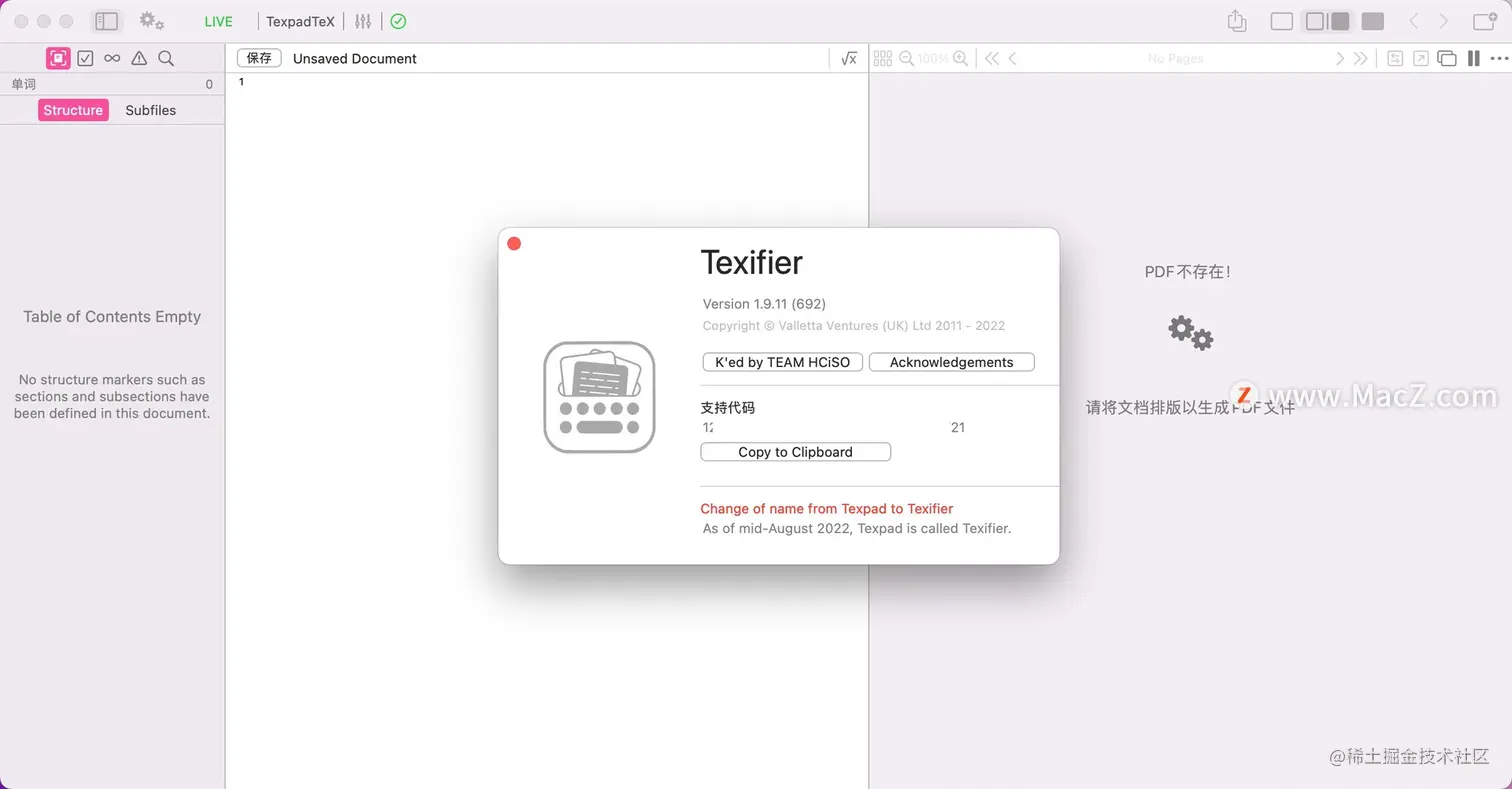Click the sync scroll PDF icon
1512x789 pixels.
(x=1395, y=58)
